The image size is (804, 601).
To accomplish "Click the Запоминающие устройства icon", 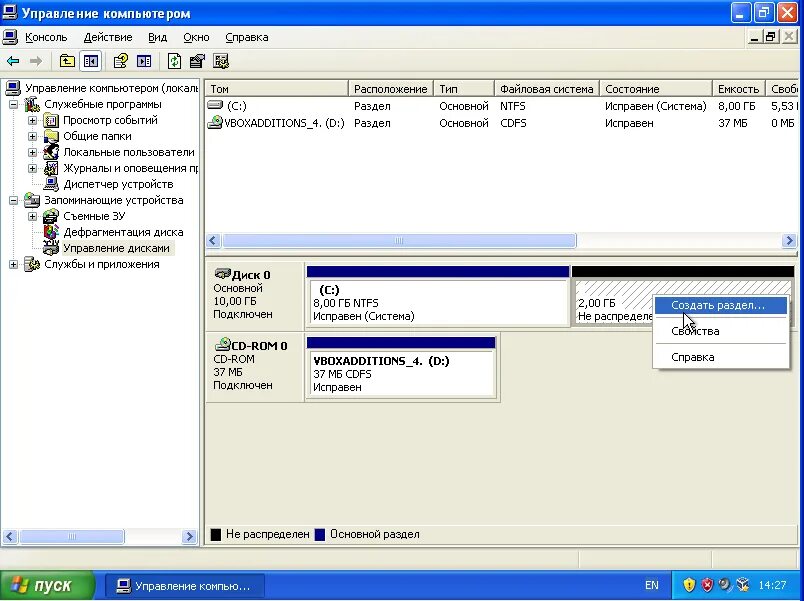I will [32, 200].
